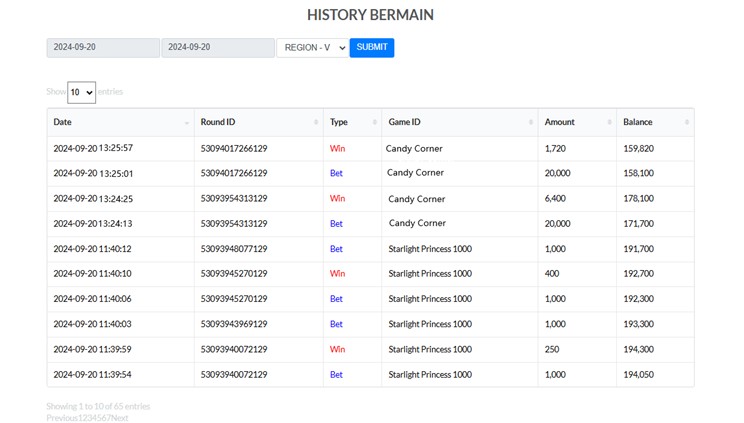The image size is (744, 423).
Task: Click balance value 194,050
Action: (639, 374)
